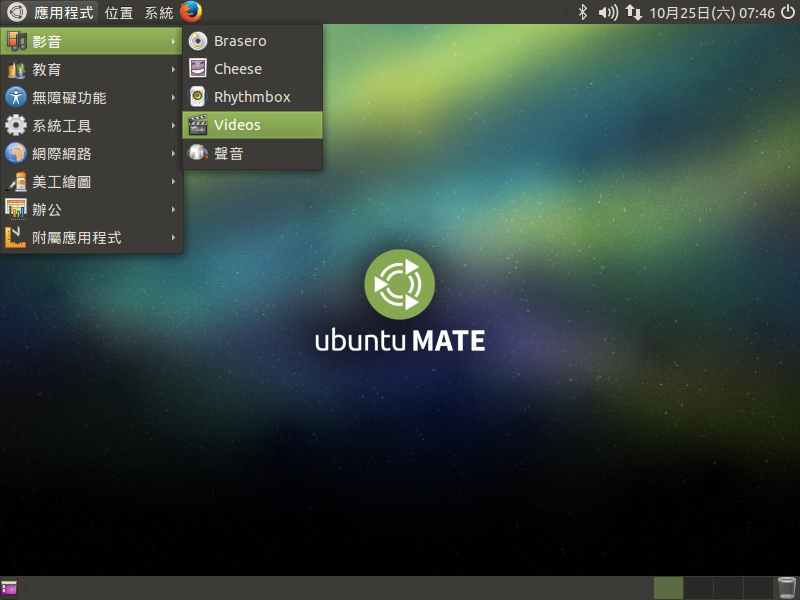The image size is (800, 600).
Task: Click the Bluetooth indicator icon
Action: [x=583, y=12]
